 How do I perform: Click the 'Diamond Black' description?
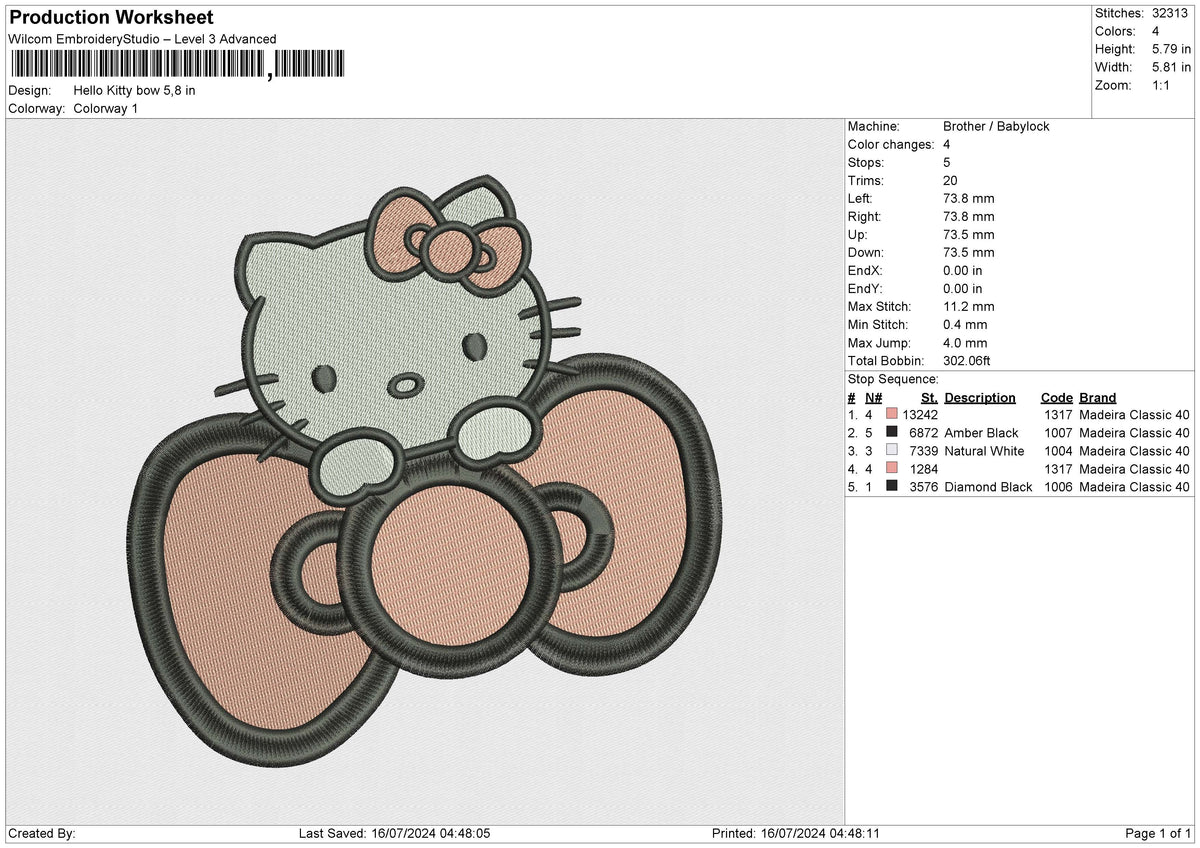pyautogui.click(x=988, y=487)
